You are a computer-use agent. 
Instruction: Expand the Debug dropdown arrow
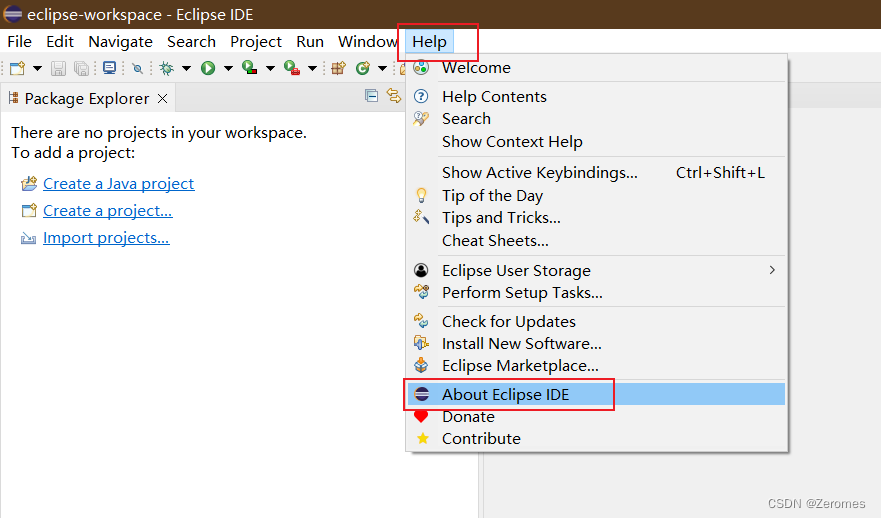tap(186, 69)
